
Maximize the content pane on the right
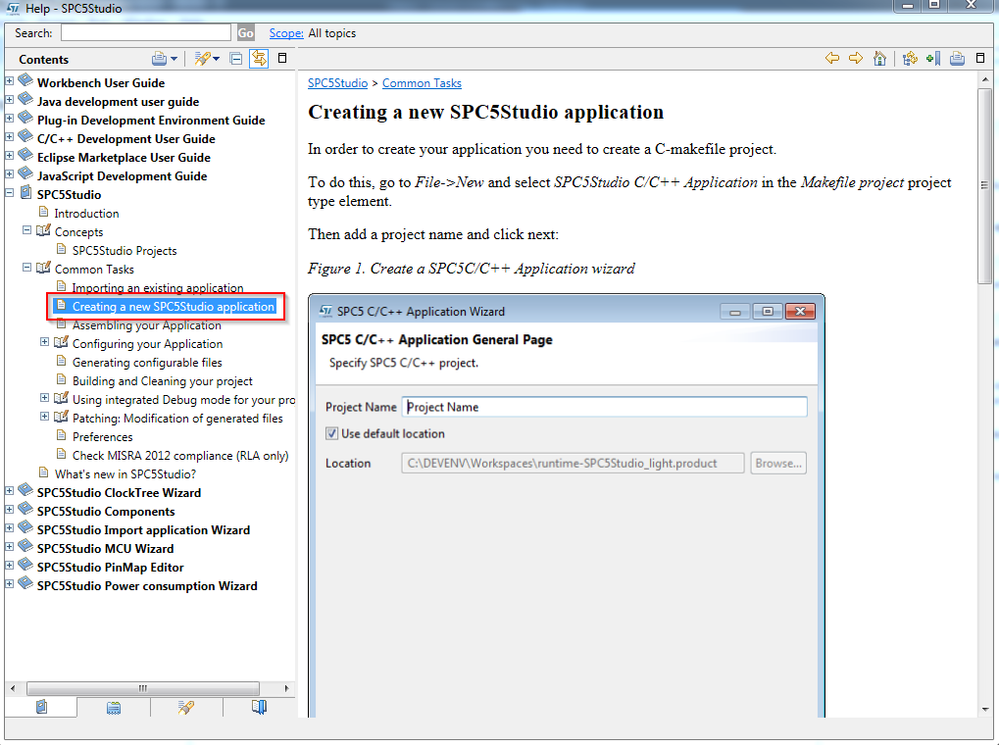tap(981, 58)
